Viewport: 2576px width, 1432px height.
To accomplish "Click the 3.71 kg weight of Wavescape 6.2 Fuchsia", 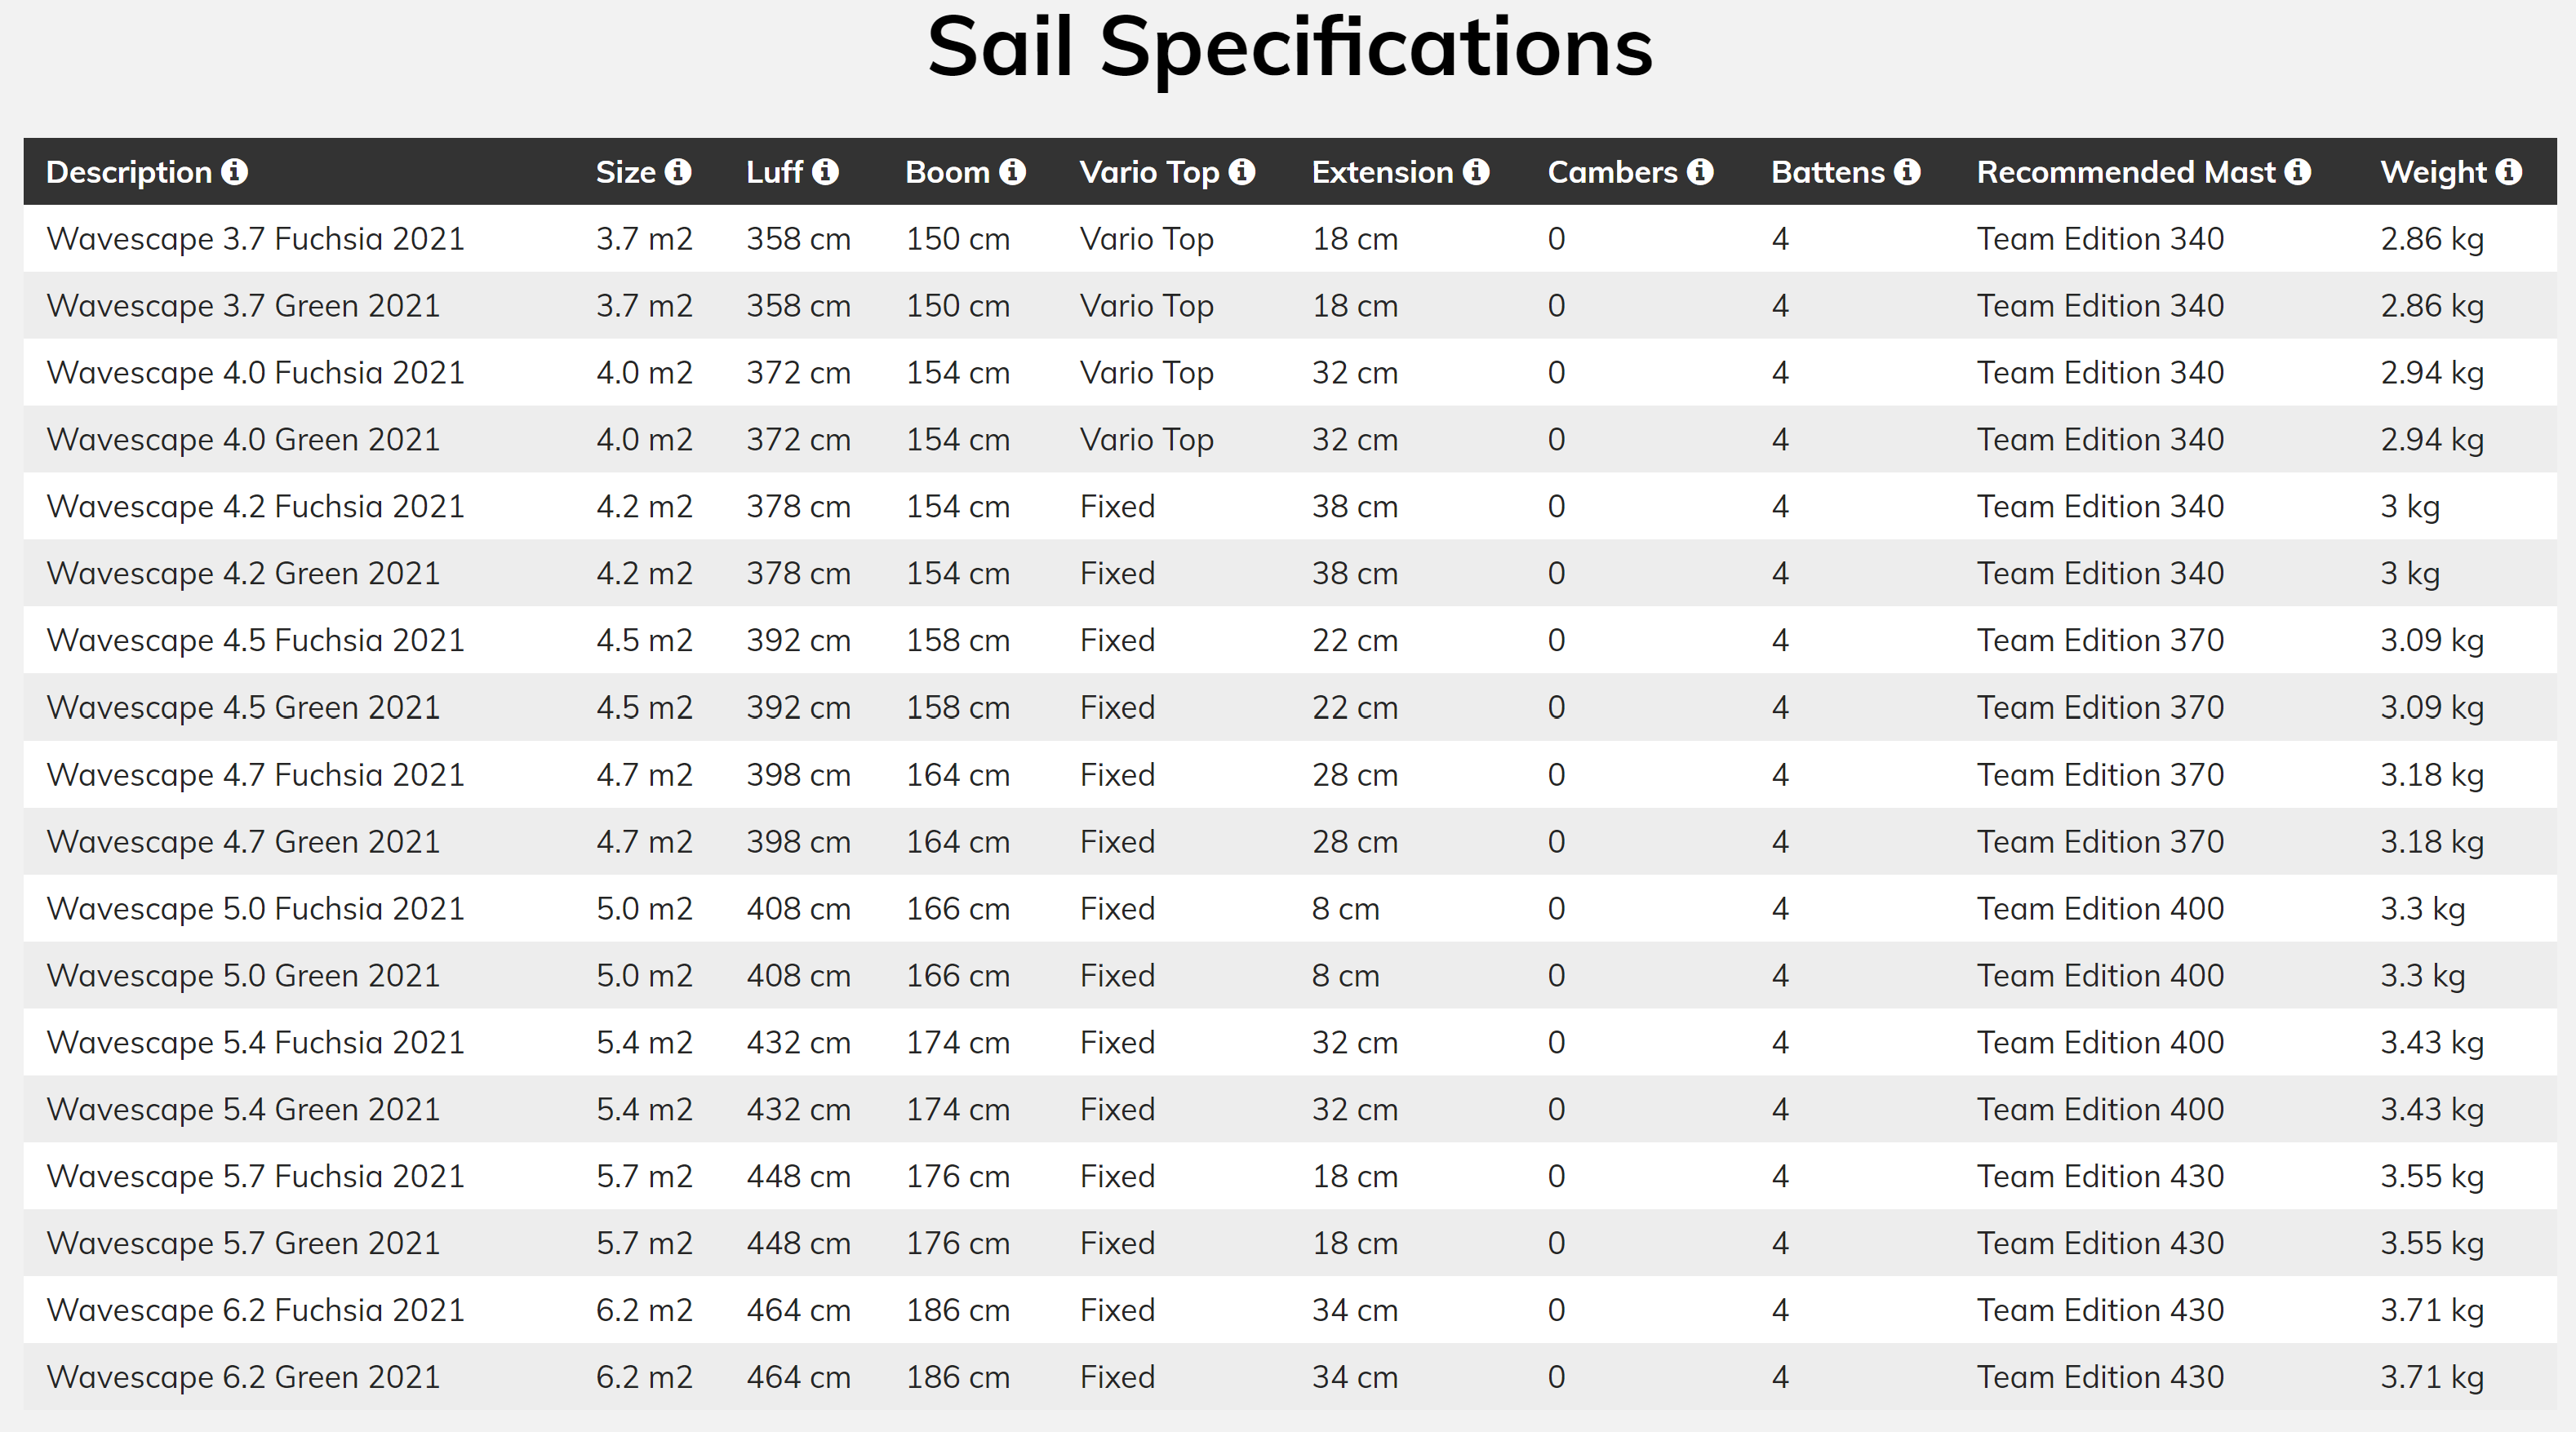I will pyautogui.click(x=2432, y=1310).
